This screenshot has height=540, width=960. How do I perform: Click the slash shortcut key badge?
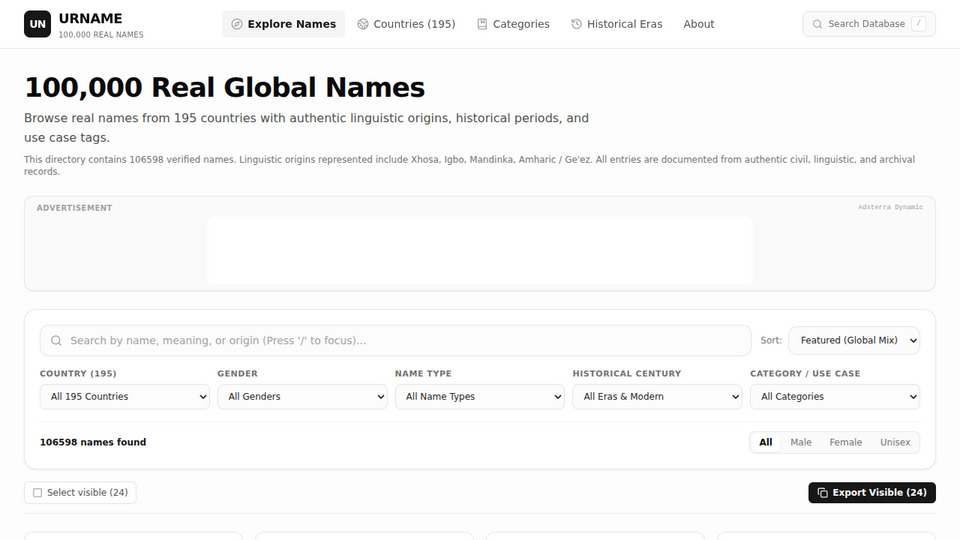[x=918, y=24]
